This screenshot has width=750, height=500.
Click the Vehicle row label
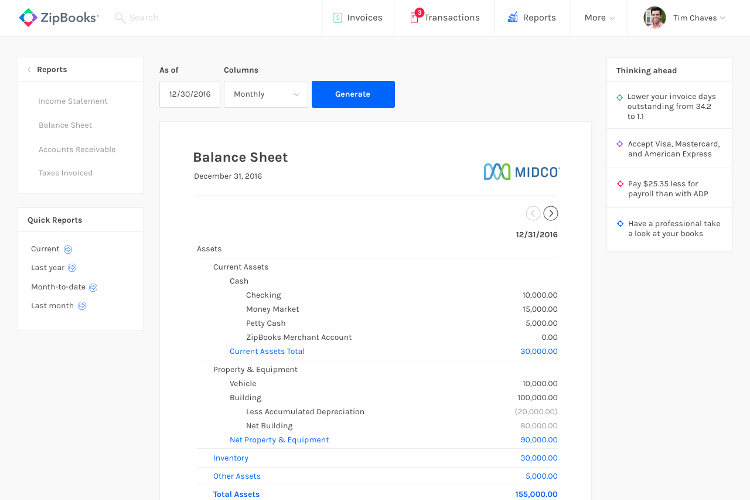coord(243,384)
